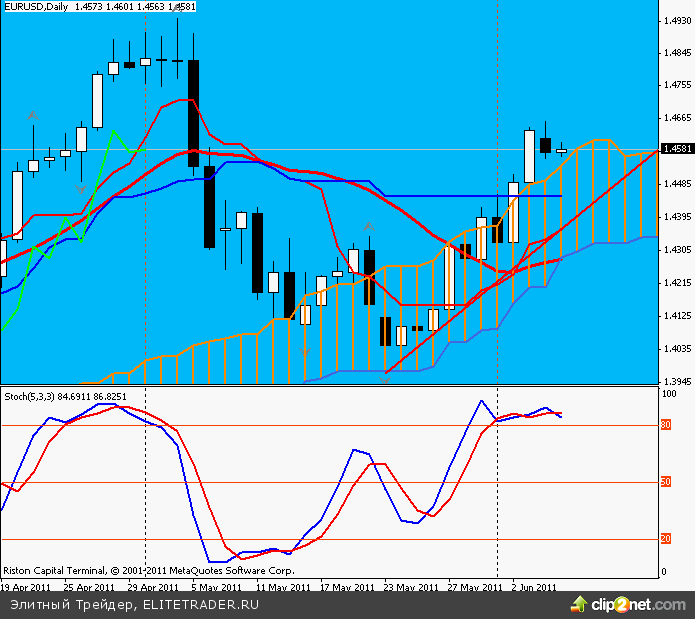Select the 5 May 2011 date label

coord(216,587)
